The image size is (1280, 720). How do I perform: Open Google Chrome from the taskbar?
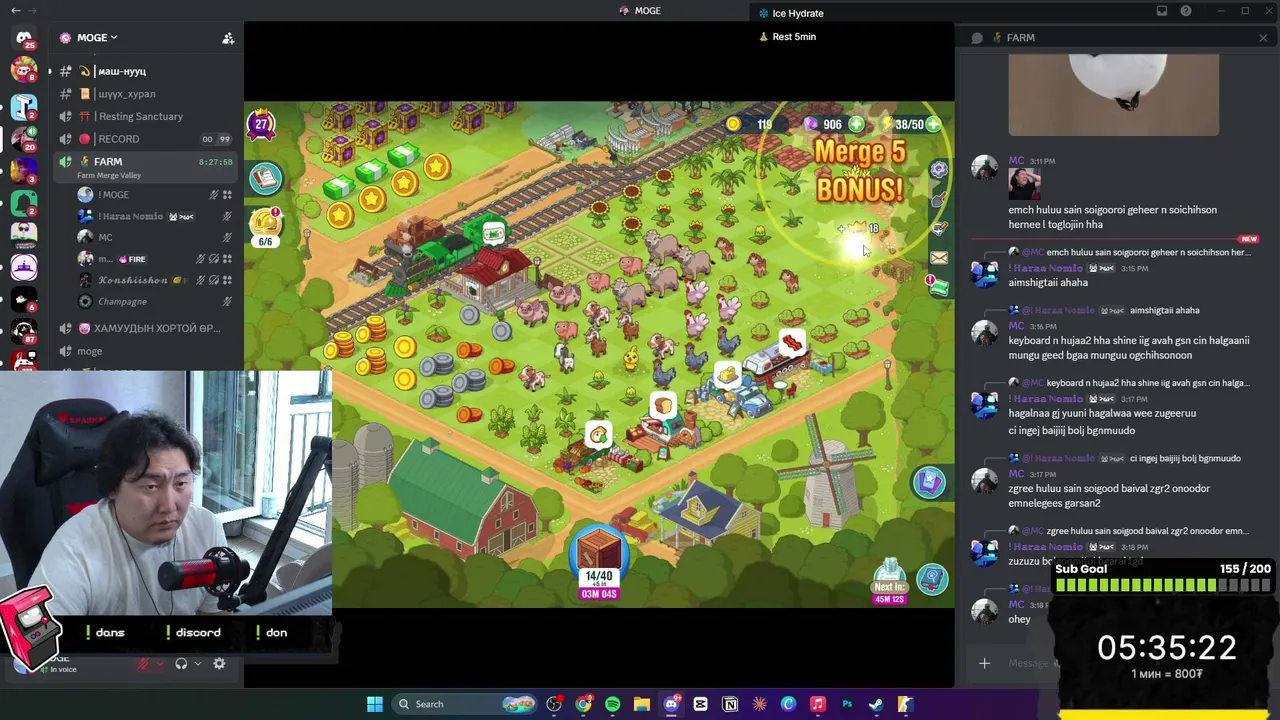tap(583, 704)
